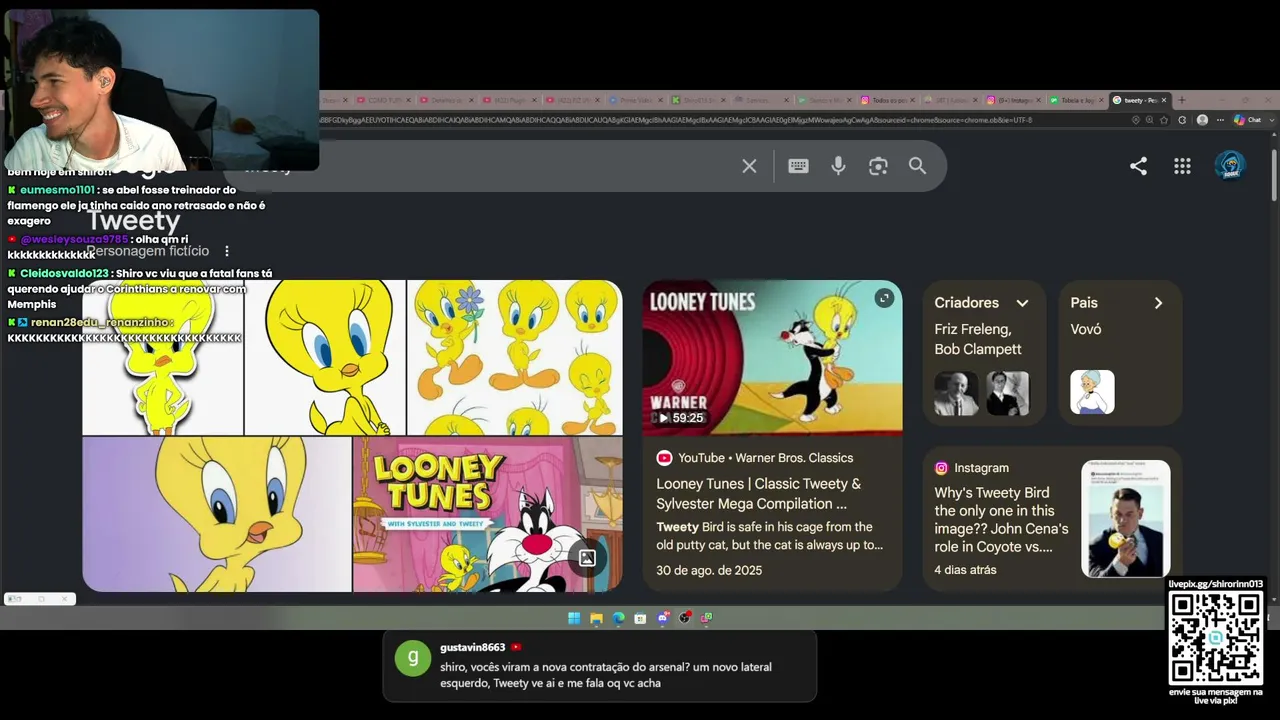Click the magnifying glass search button
This screenshot has height=720, width=1280.
click(x=917, y=166)
